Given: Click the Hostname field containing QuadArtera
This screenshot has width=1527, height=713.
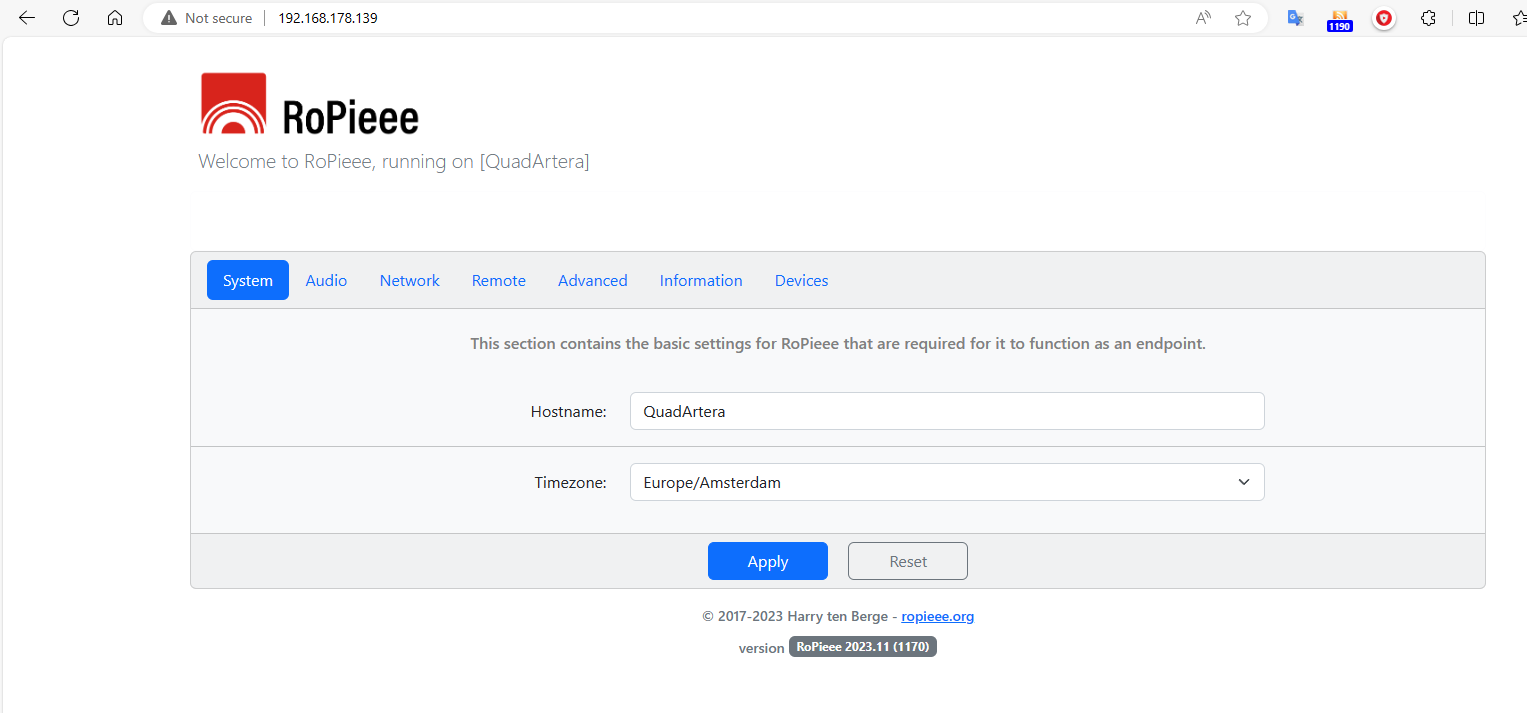Looking at the screenshot, I should pos(947,411).
